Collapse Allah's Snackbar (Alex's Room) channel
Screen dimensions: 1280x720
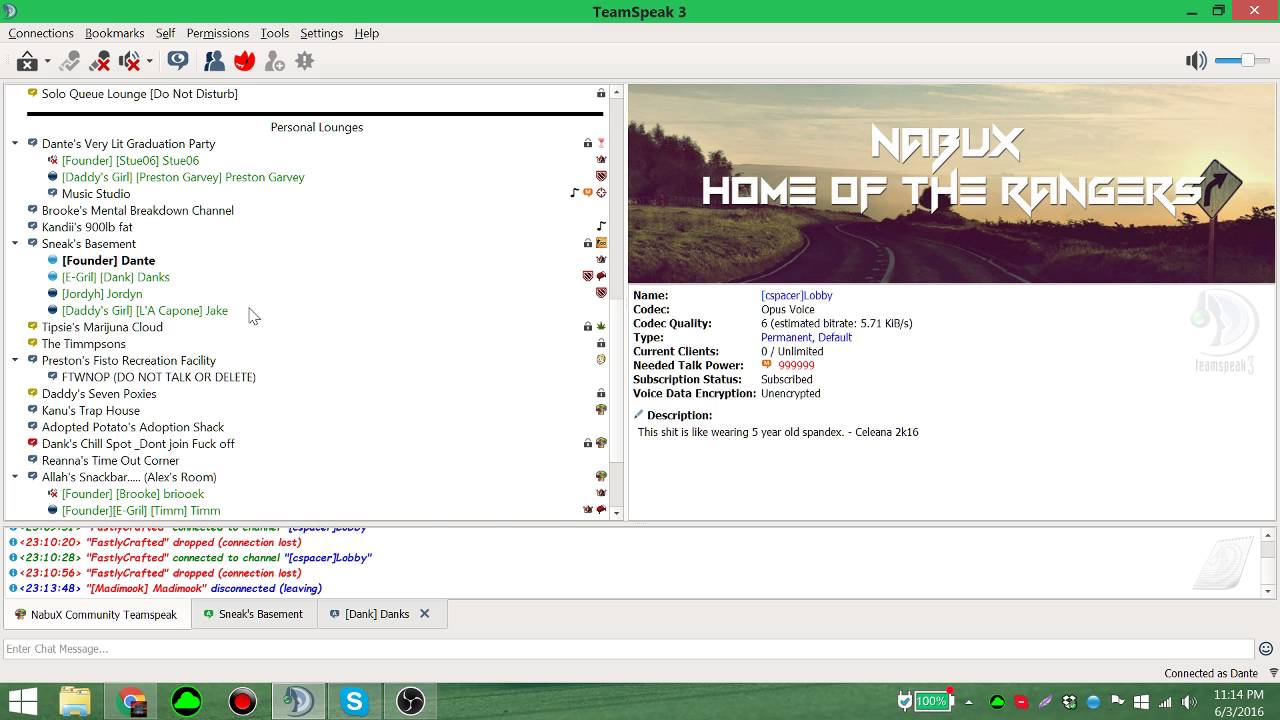pos(15,477)
